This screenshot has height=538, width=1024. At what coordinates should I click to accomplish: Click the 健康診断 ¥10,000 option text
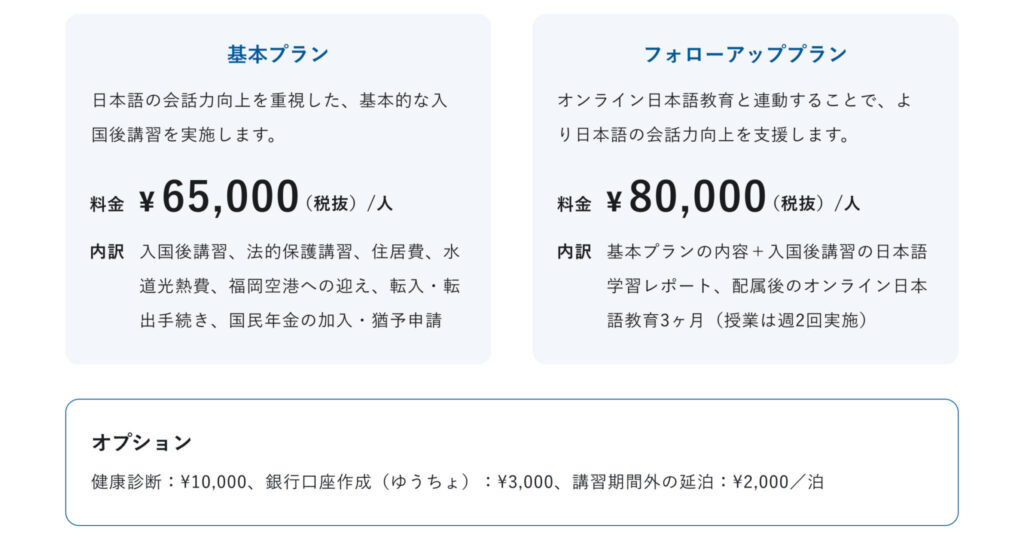pyautogui.click(x=169, y=483)
